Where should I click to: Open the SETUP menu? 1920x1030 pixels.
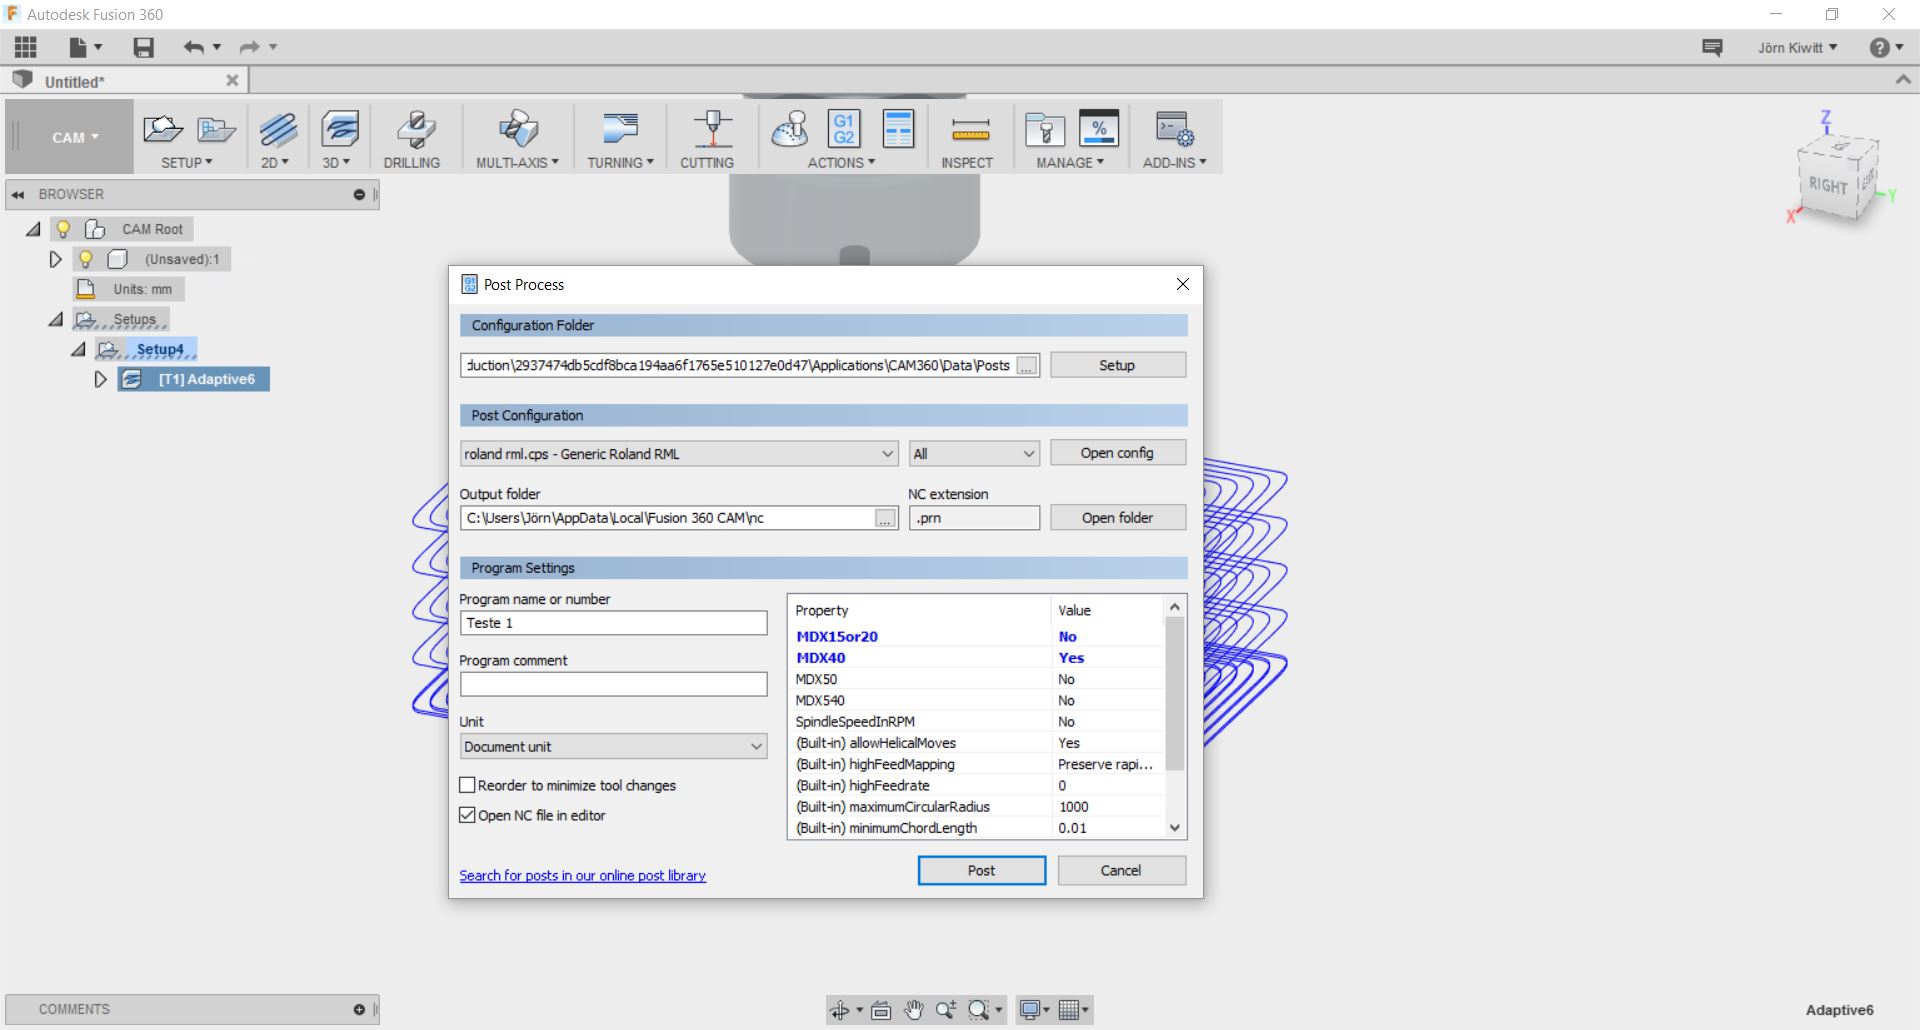coord(187,162)
